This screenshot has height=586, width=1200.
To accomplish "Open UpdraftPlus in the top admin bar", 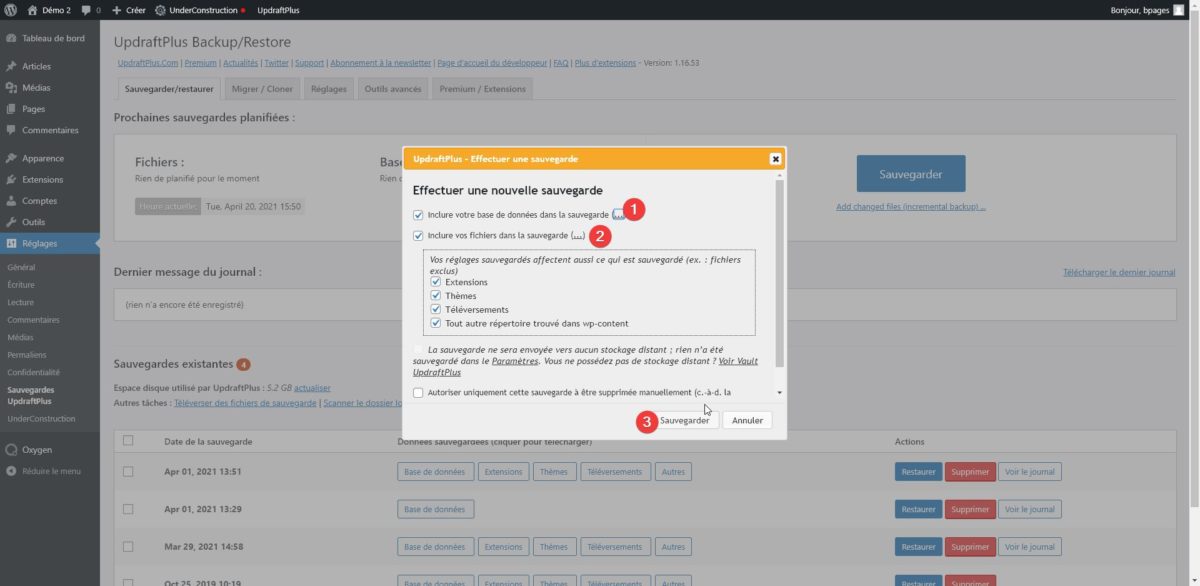I will point(278,10).
